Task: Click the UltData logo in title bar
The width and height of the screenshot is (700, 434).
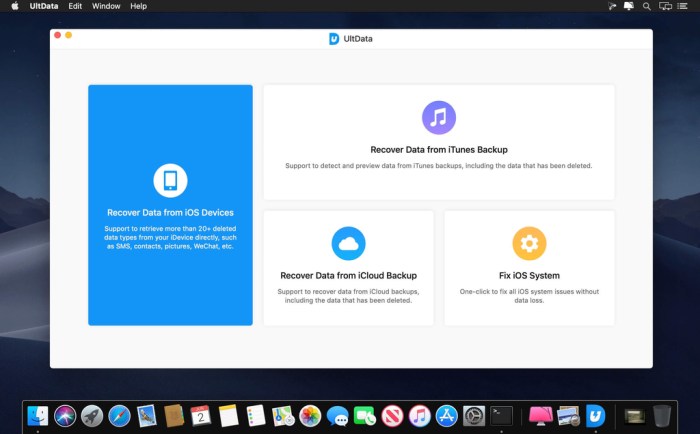Action: [334, 39]
